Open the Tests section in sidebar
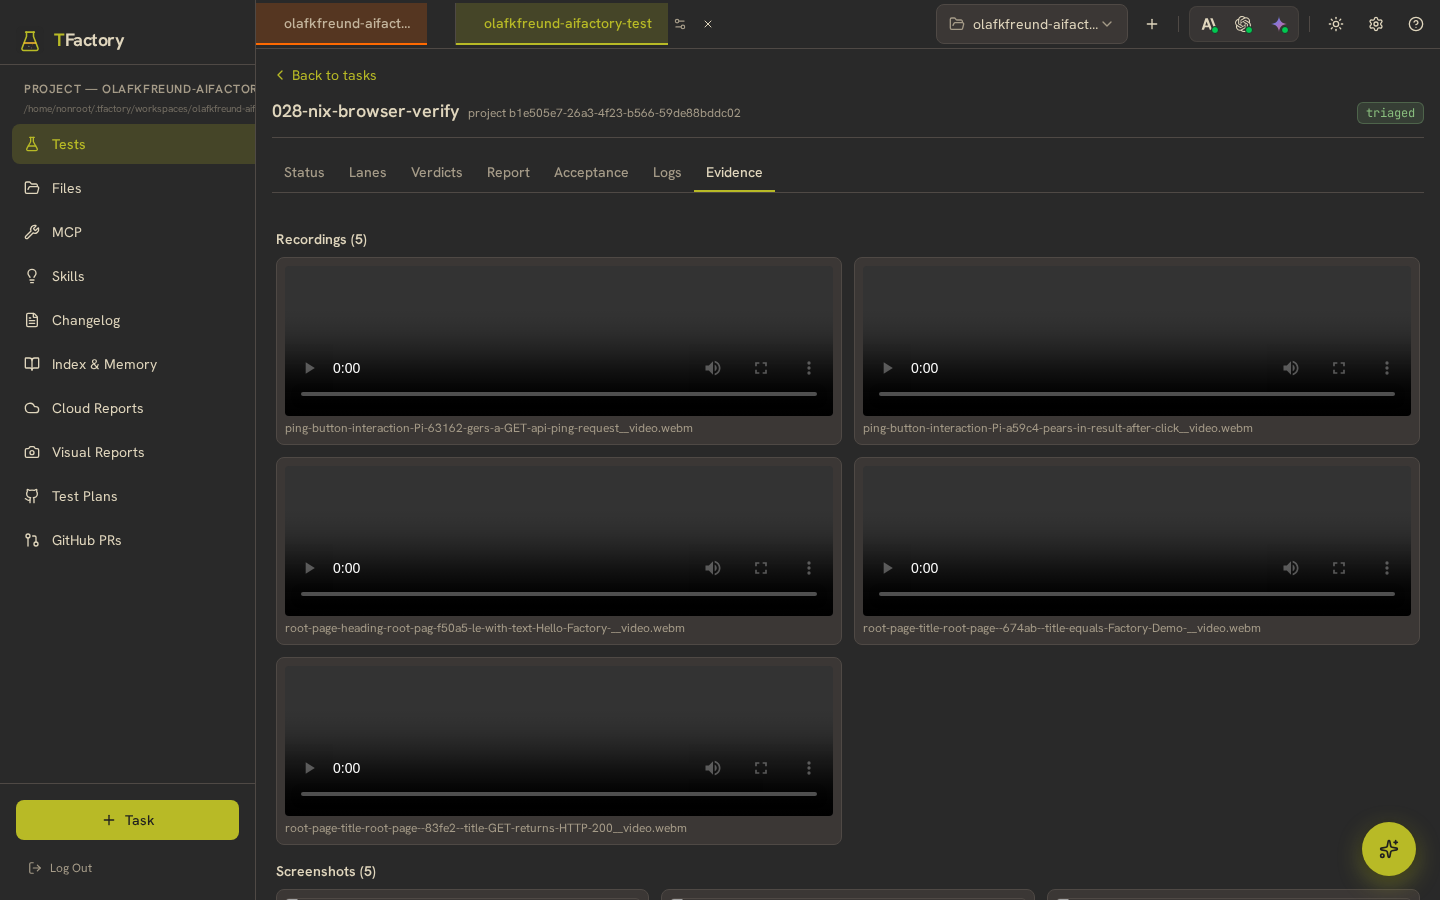This screenshot has width=1440, height=900. point(134,144)
